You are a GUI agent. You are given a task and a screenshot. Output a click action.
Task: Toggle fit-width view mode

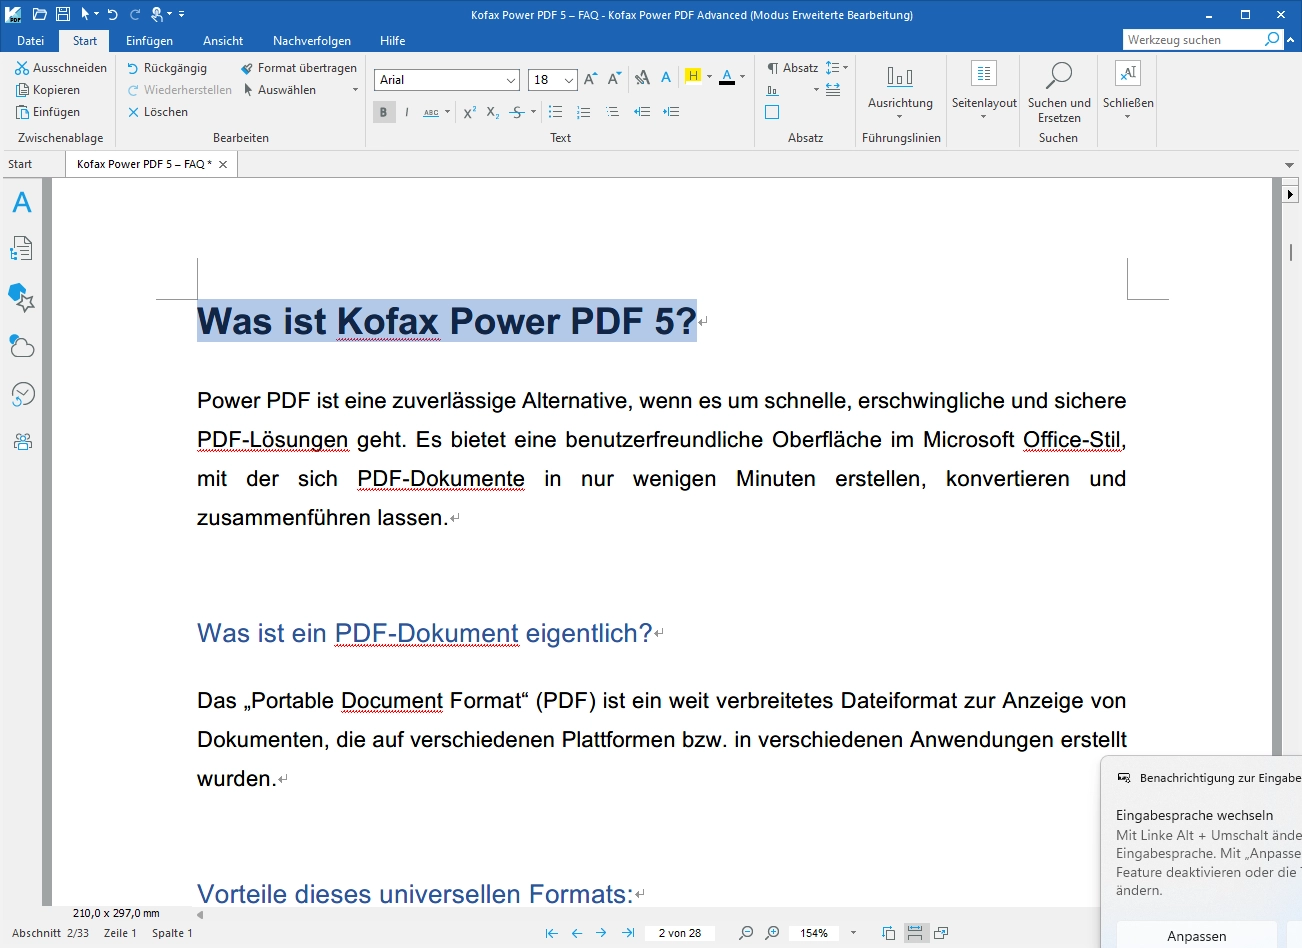pos(914,933)
